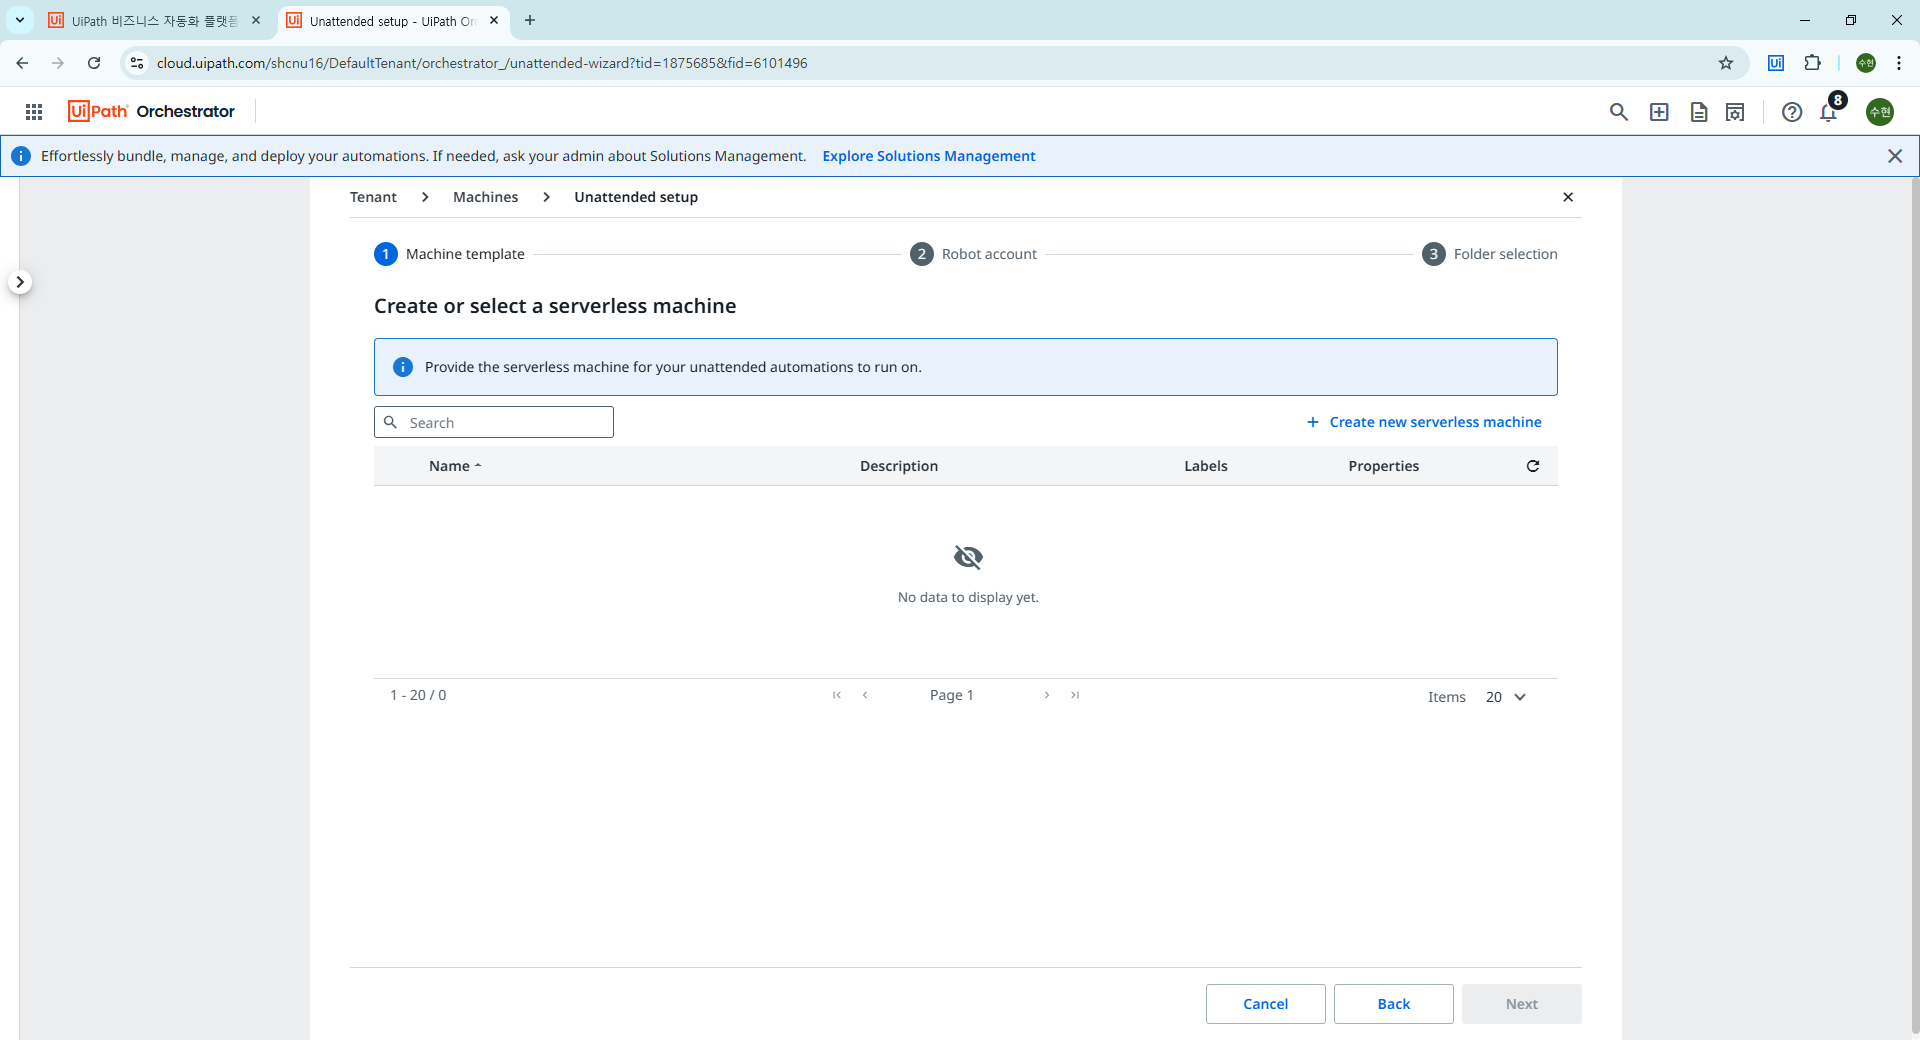Close the Unattended setup wizard
1920x1040 pixels.
coord(1568,197)
